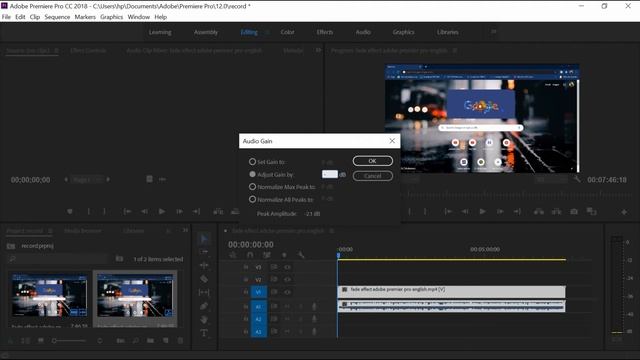640x360 pixels.
Task: Select the Hand tool
Action: tap(204, 320)
